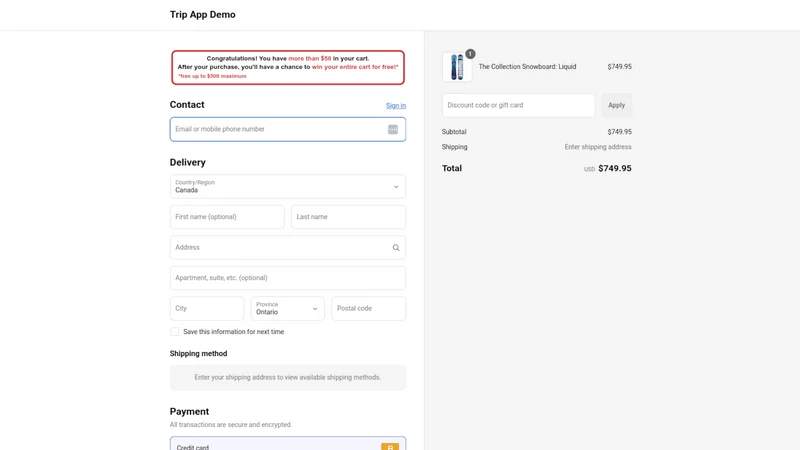Open the Country/Region dropdown

coord(288,187)
